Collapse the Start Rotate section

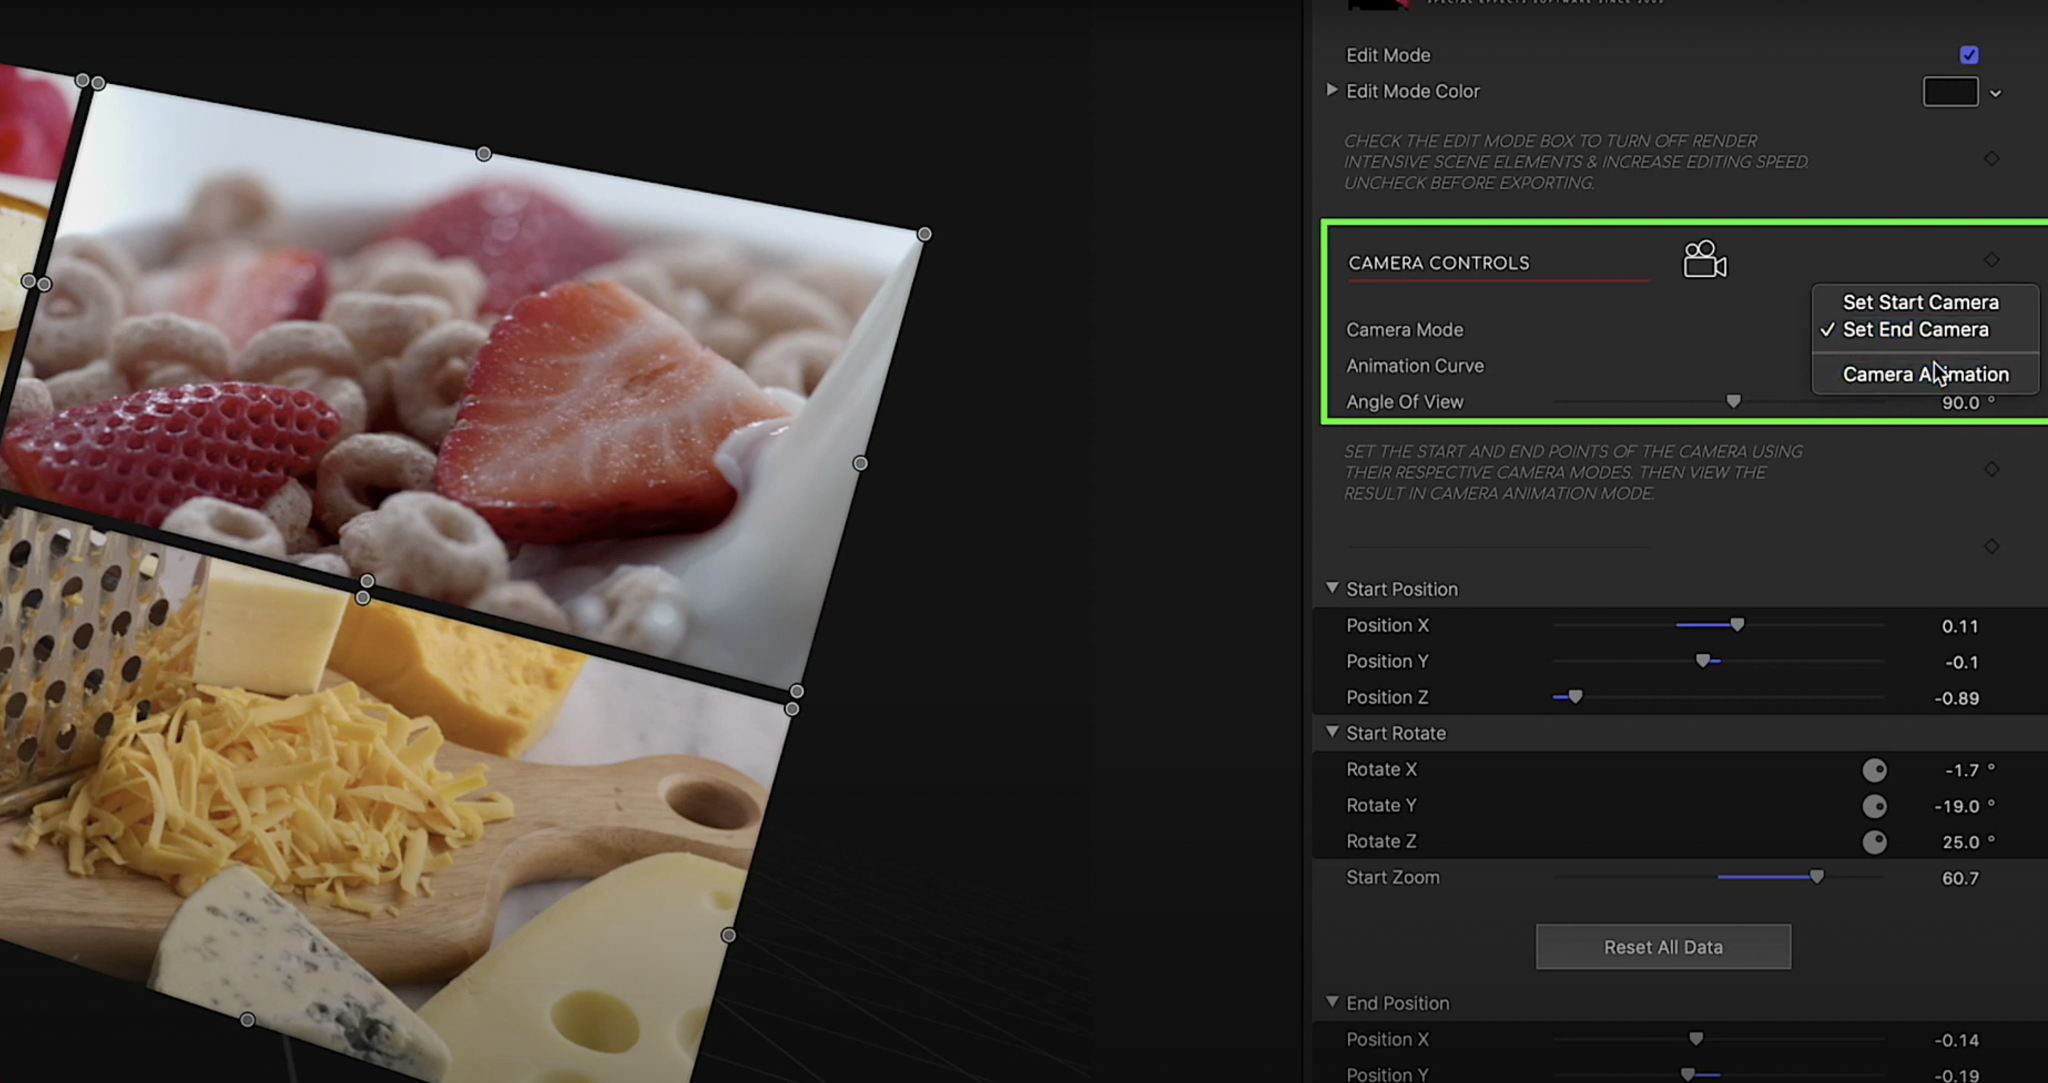(1331, 732)
